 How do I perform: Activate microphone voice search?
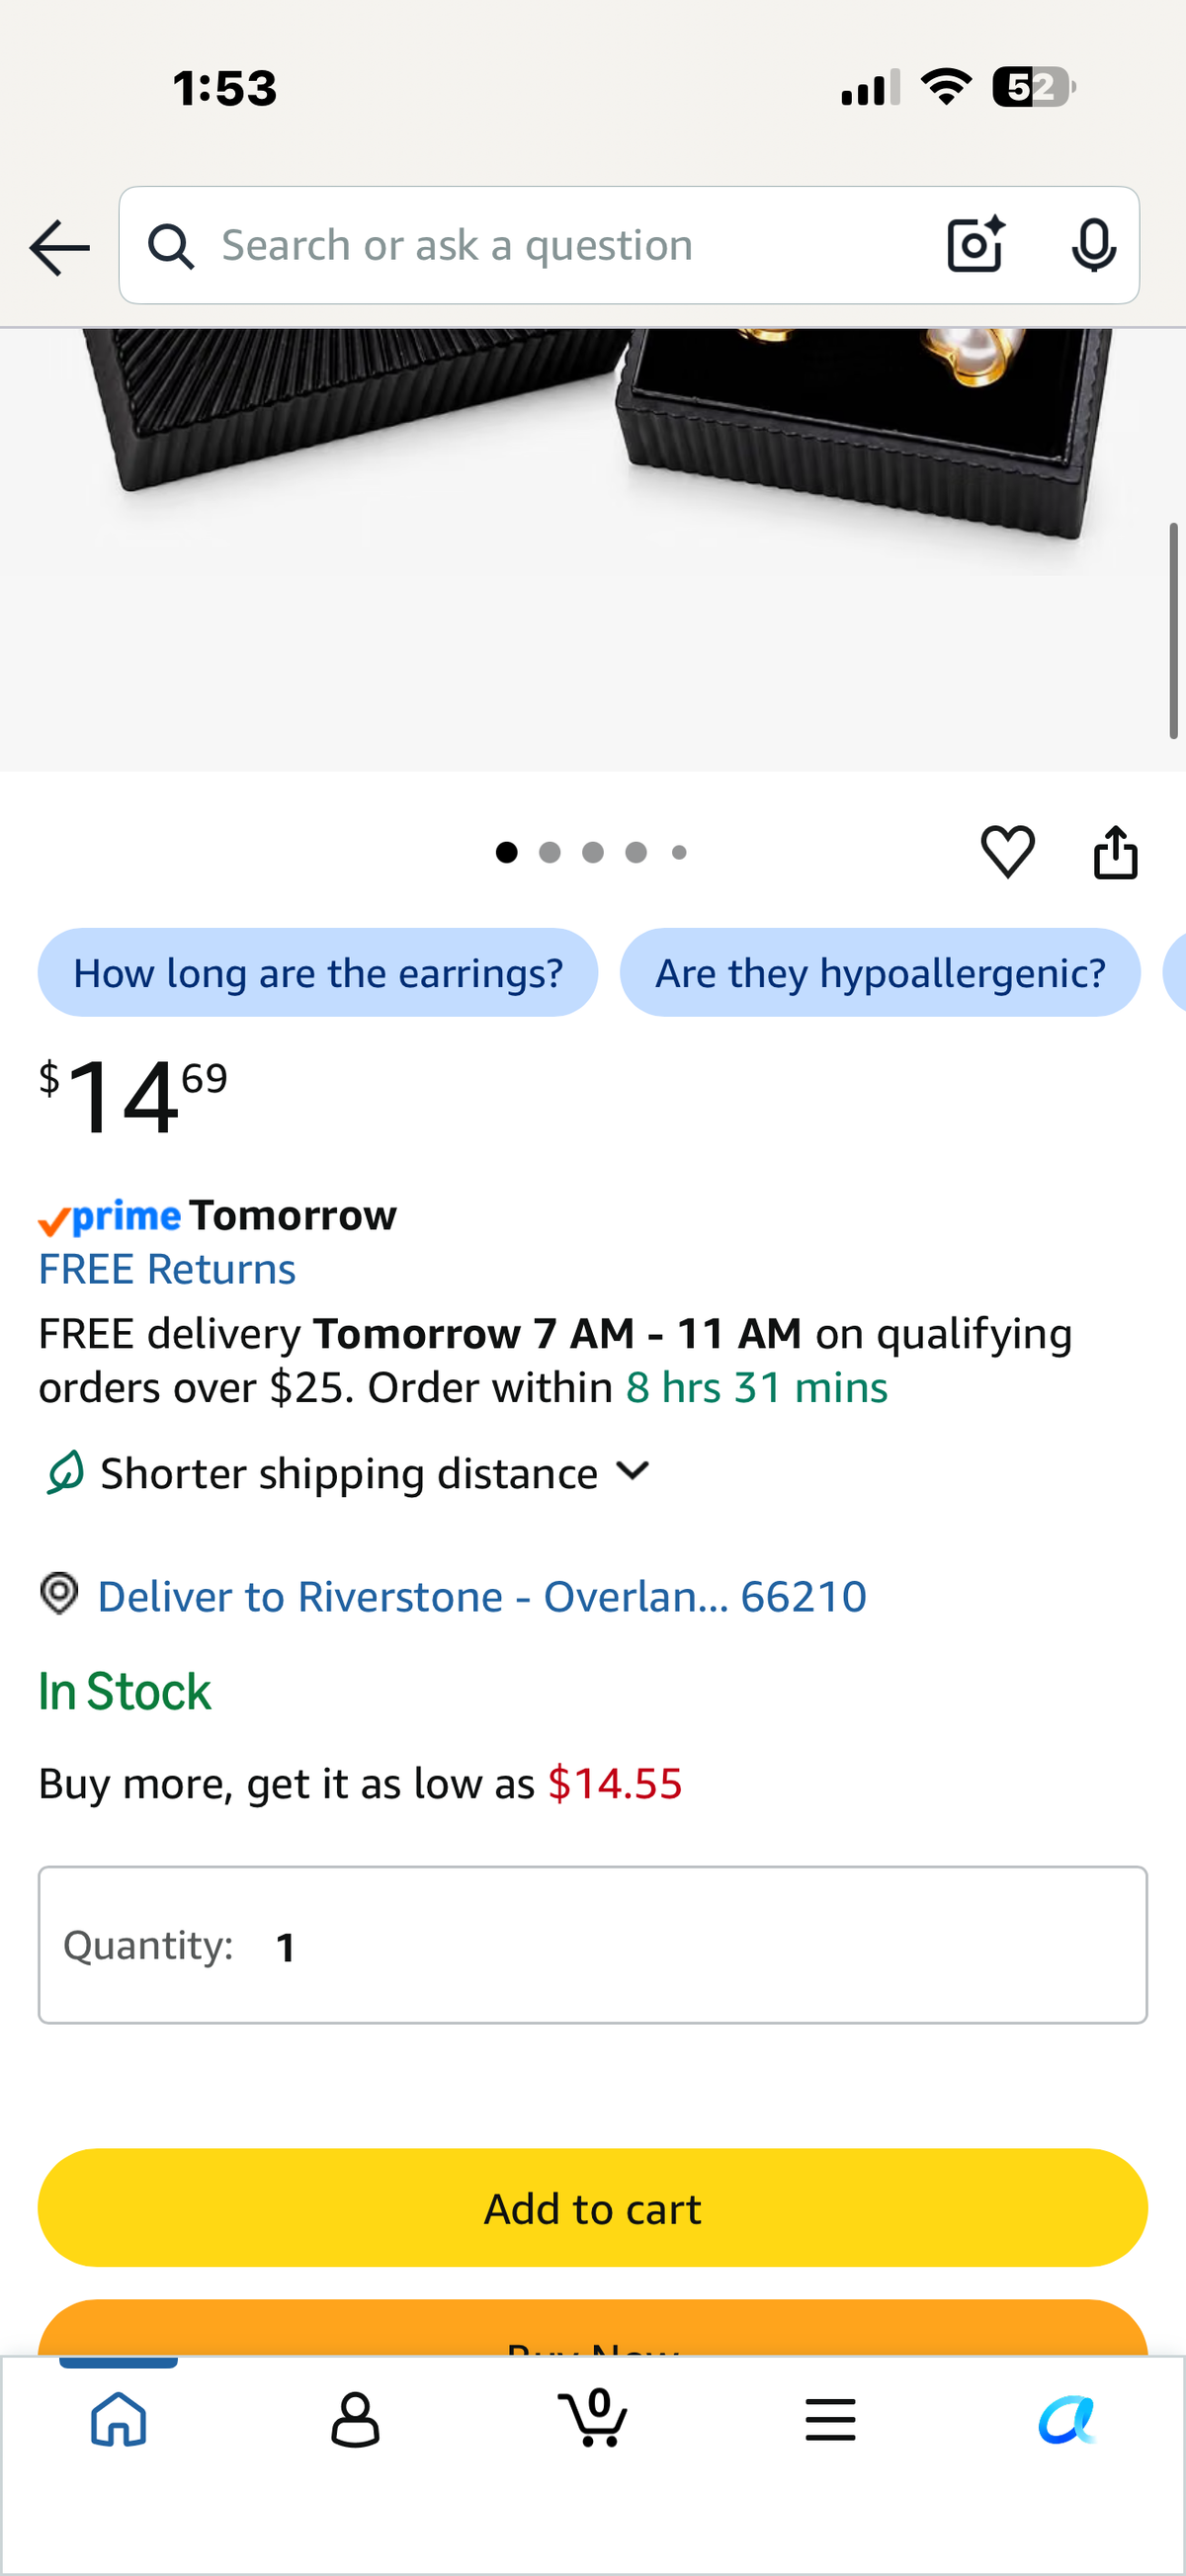pyautogui.click(x=1093, y=245)
